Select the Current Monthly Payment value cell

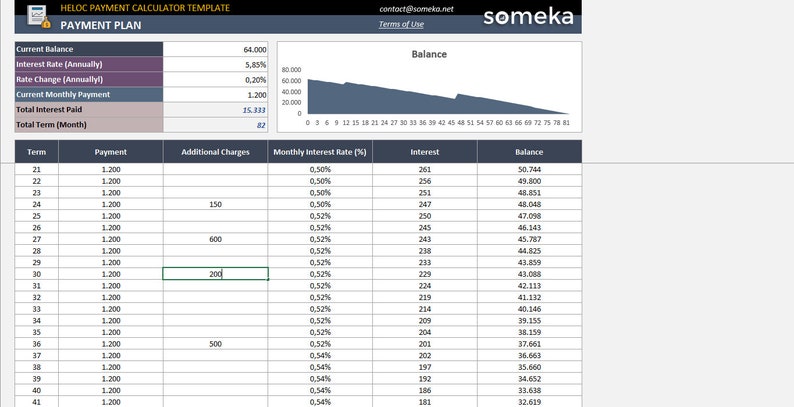(215, 95)
